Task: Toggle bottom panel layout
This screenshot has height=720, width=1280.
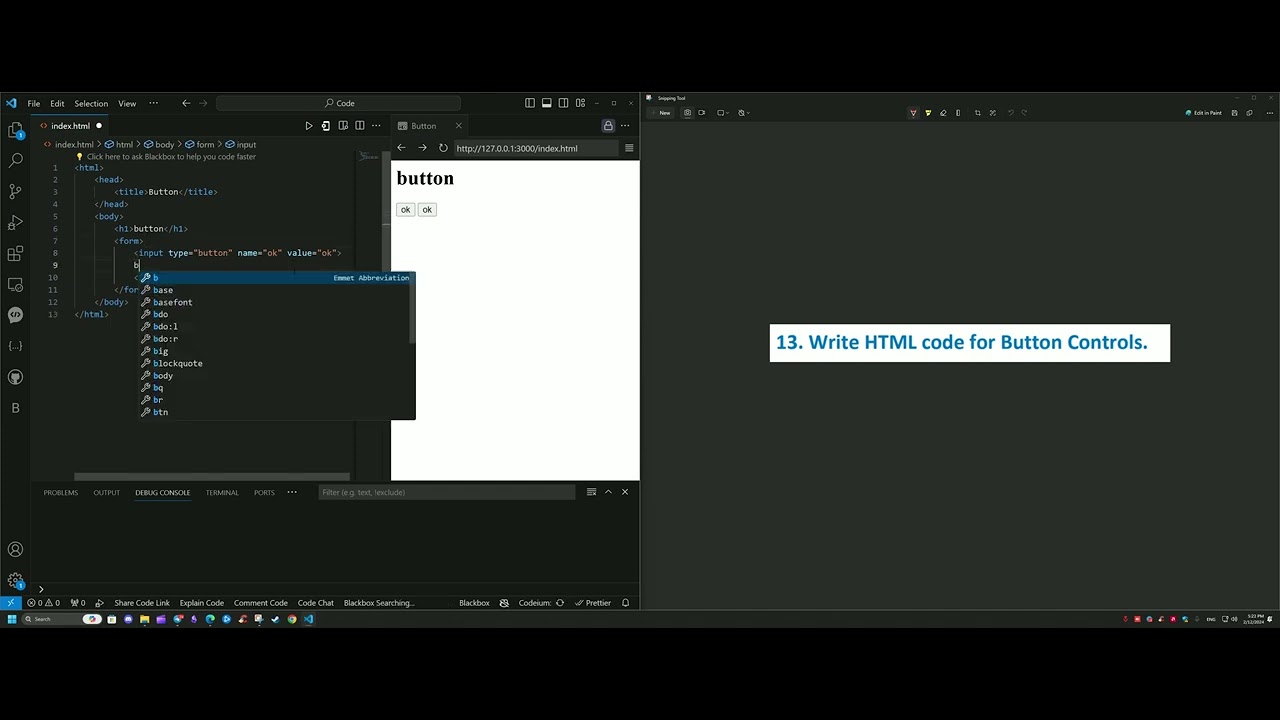Action: point(546,103)
